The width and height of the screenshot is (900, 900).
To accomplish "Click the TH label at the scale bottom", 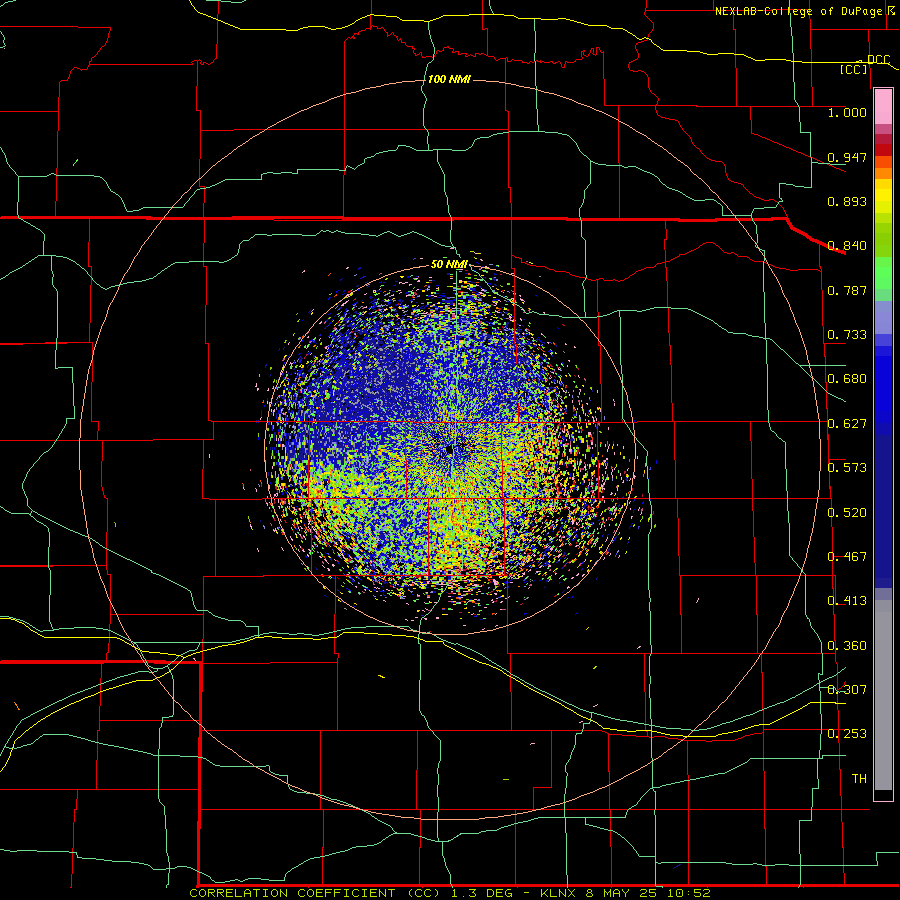I will (x=859, y=778).
